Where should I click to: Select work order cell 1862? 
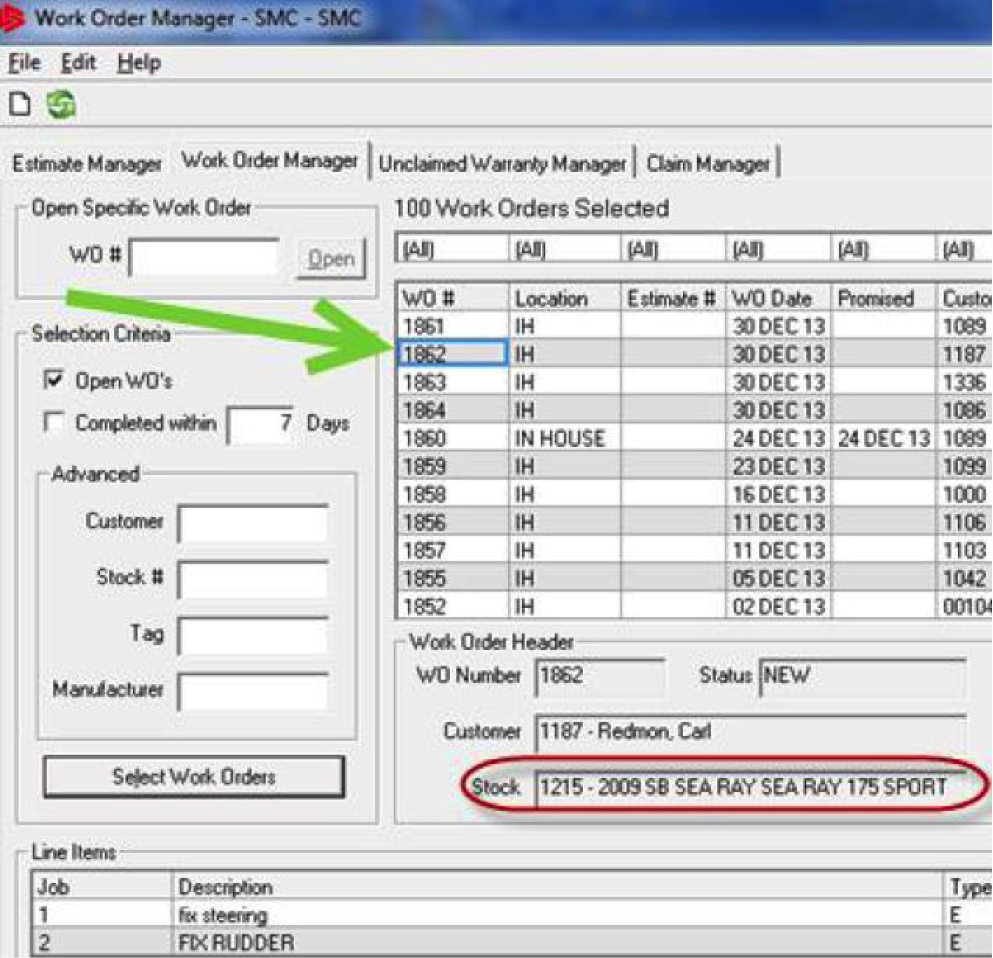pos(452,353)
